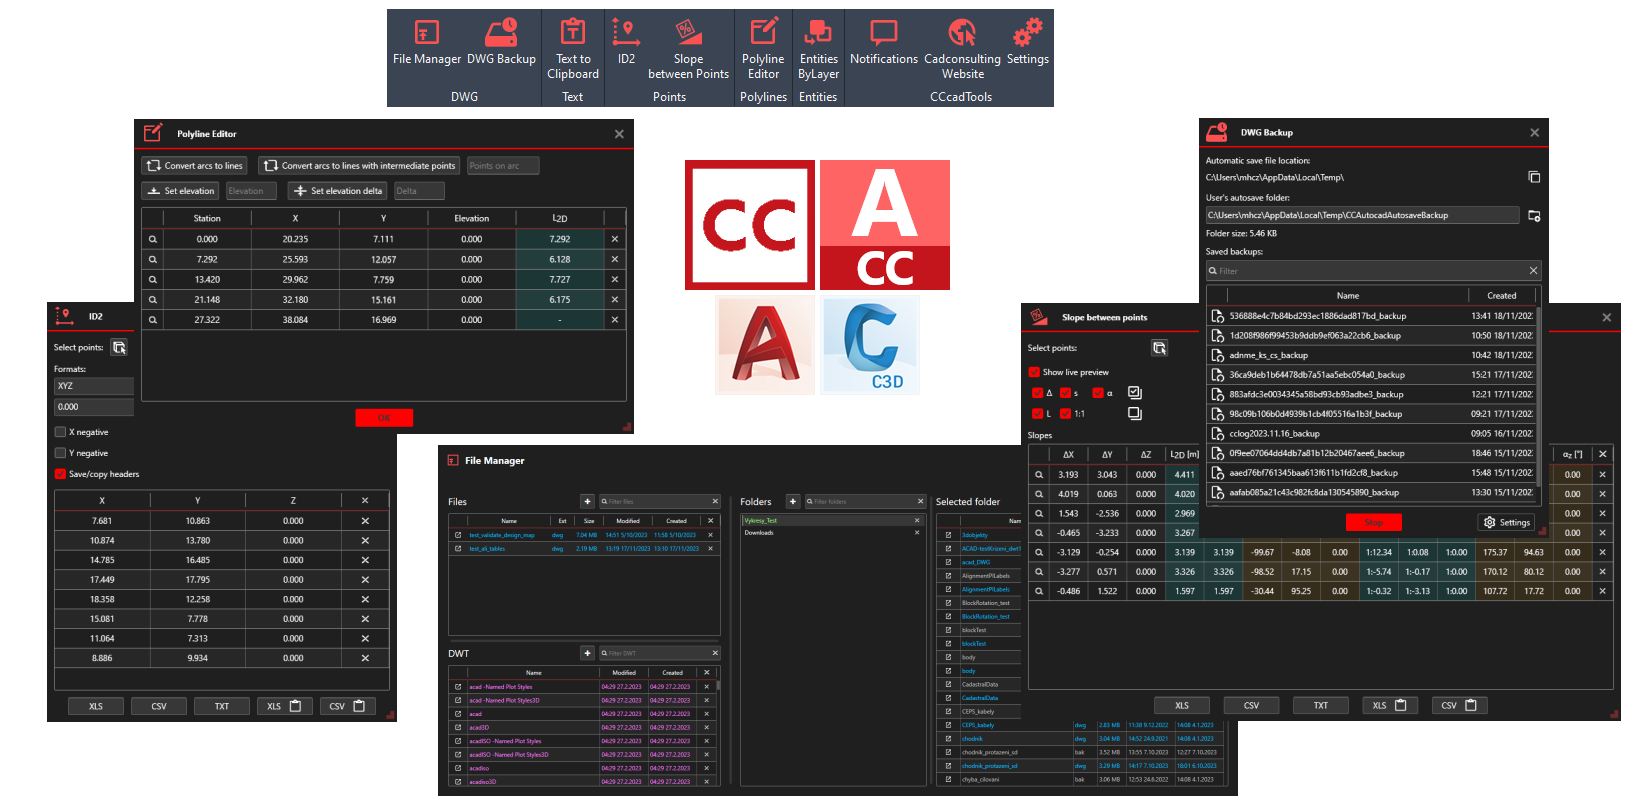Run the Text to Clipboard tool
Image resolution: width=1649 pixels, height=800 pixels.
click(573, 49)
